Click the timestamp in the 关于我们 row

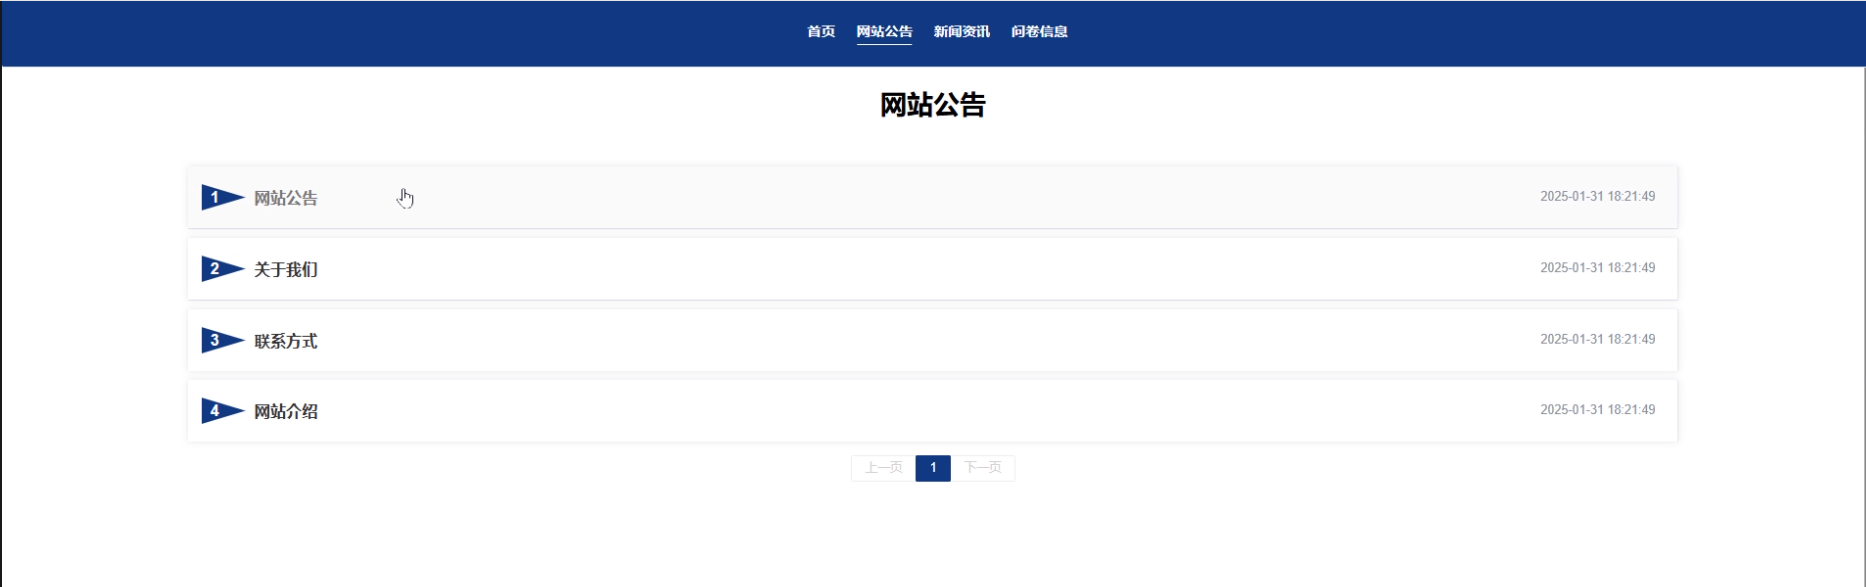(1597, 268)
